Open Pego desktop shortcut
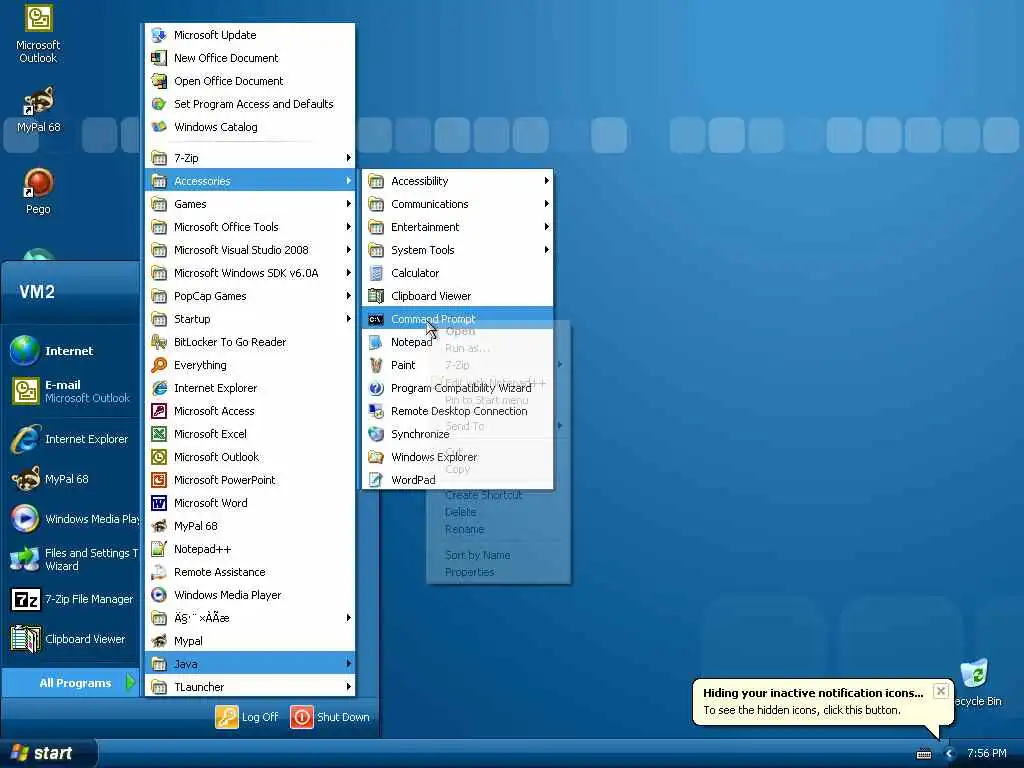1024x768 pixels. pyautogui.click(x=38, y=191)
